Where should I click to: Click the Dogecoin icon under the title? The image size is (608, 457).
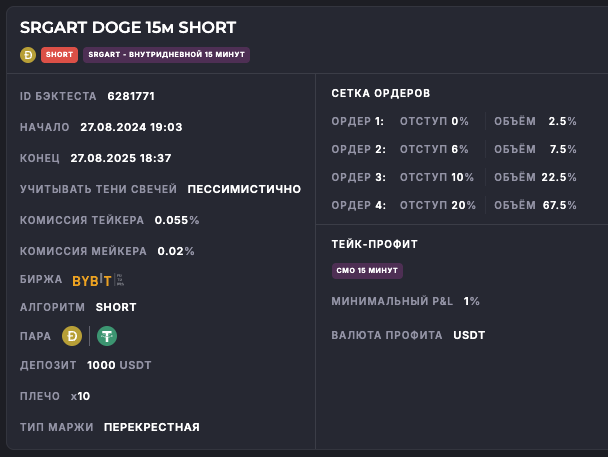[x=28, y=54]
